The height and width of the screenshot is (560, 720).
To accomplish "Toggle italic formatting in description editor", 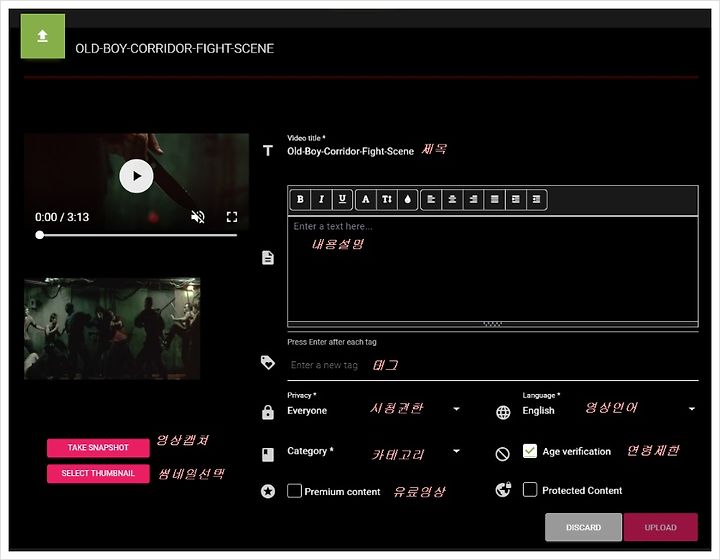I will pos(321,199).
